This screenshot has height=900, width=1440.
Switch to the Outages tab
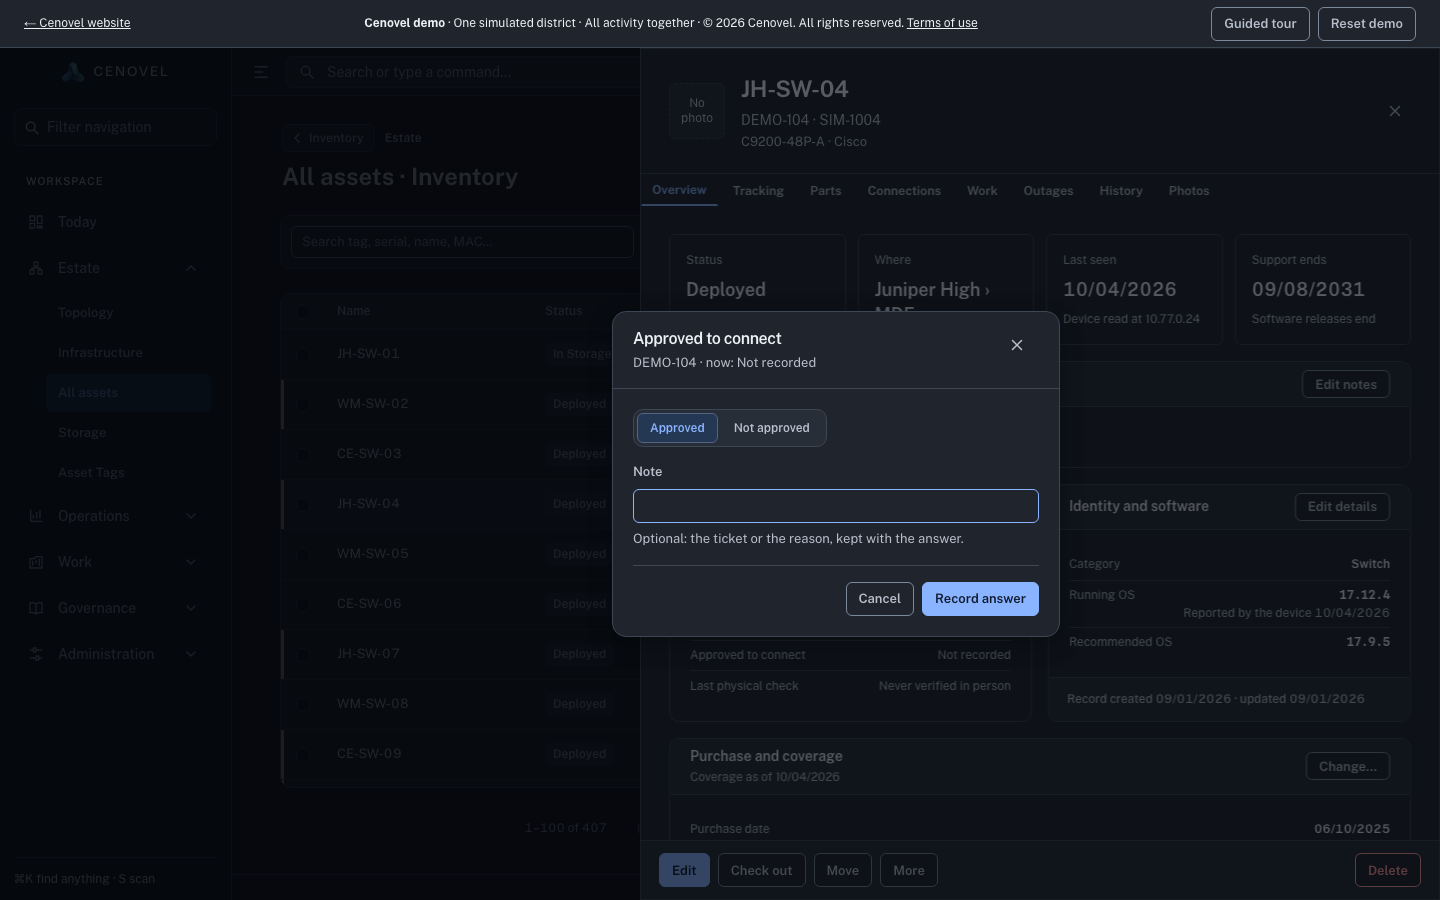tap(1048, 191)
